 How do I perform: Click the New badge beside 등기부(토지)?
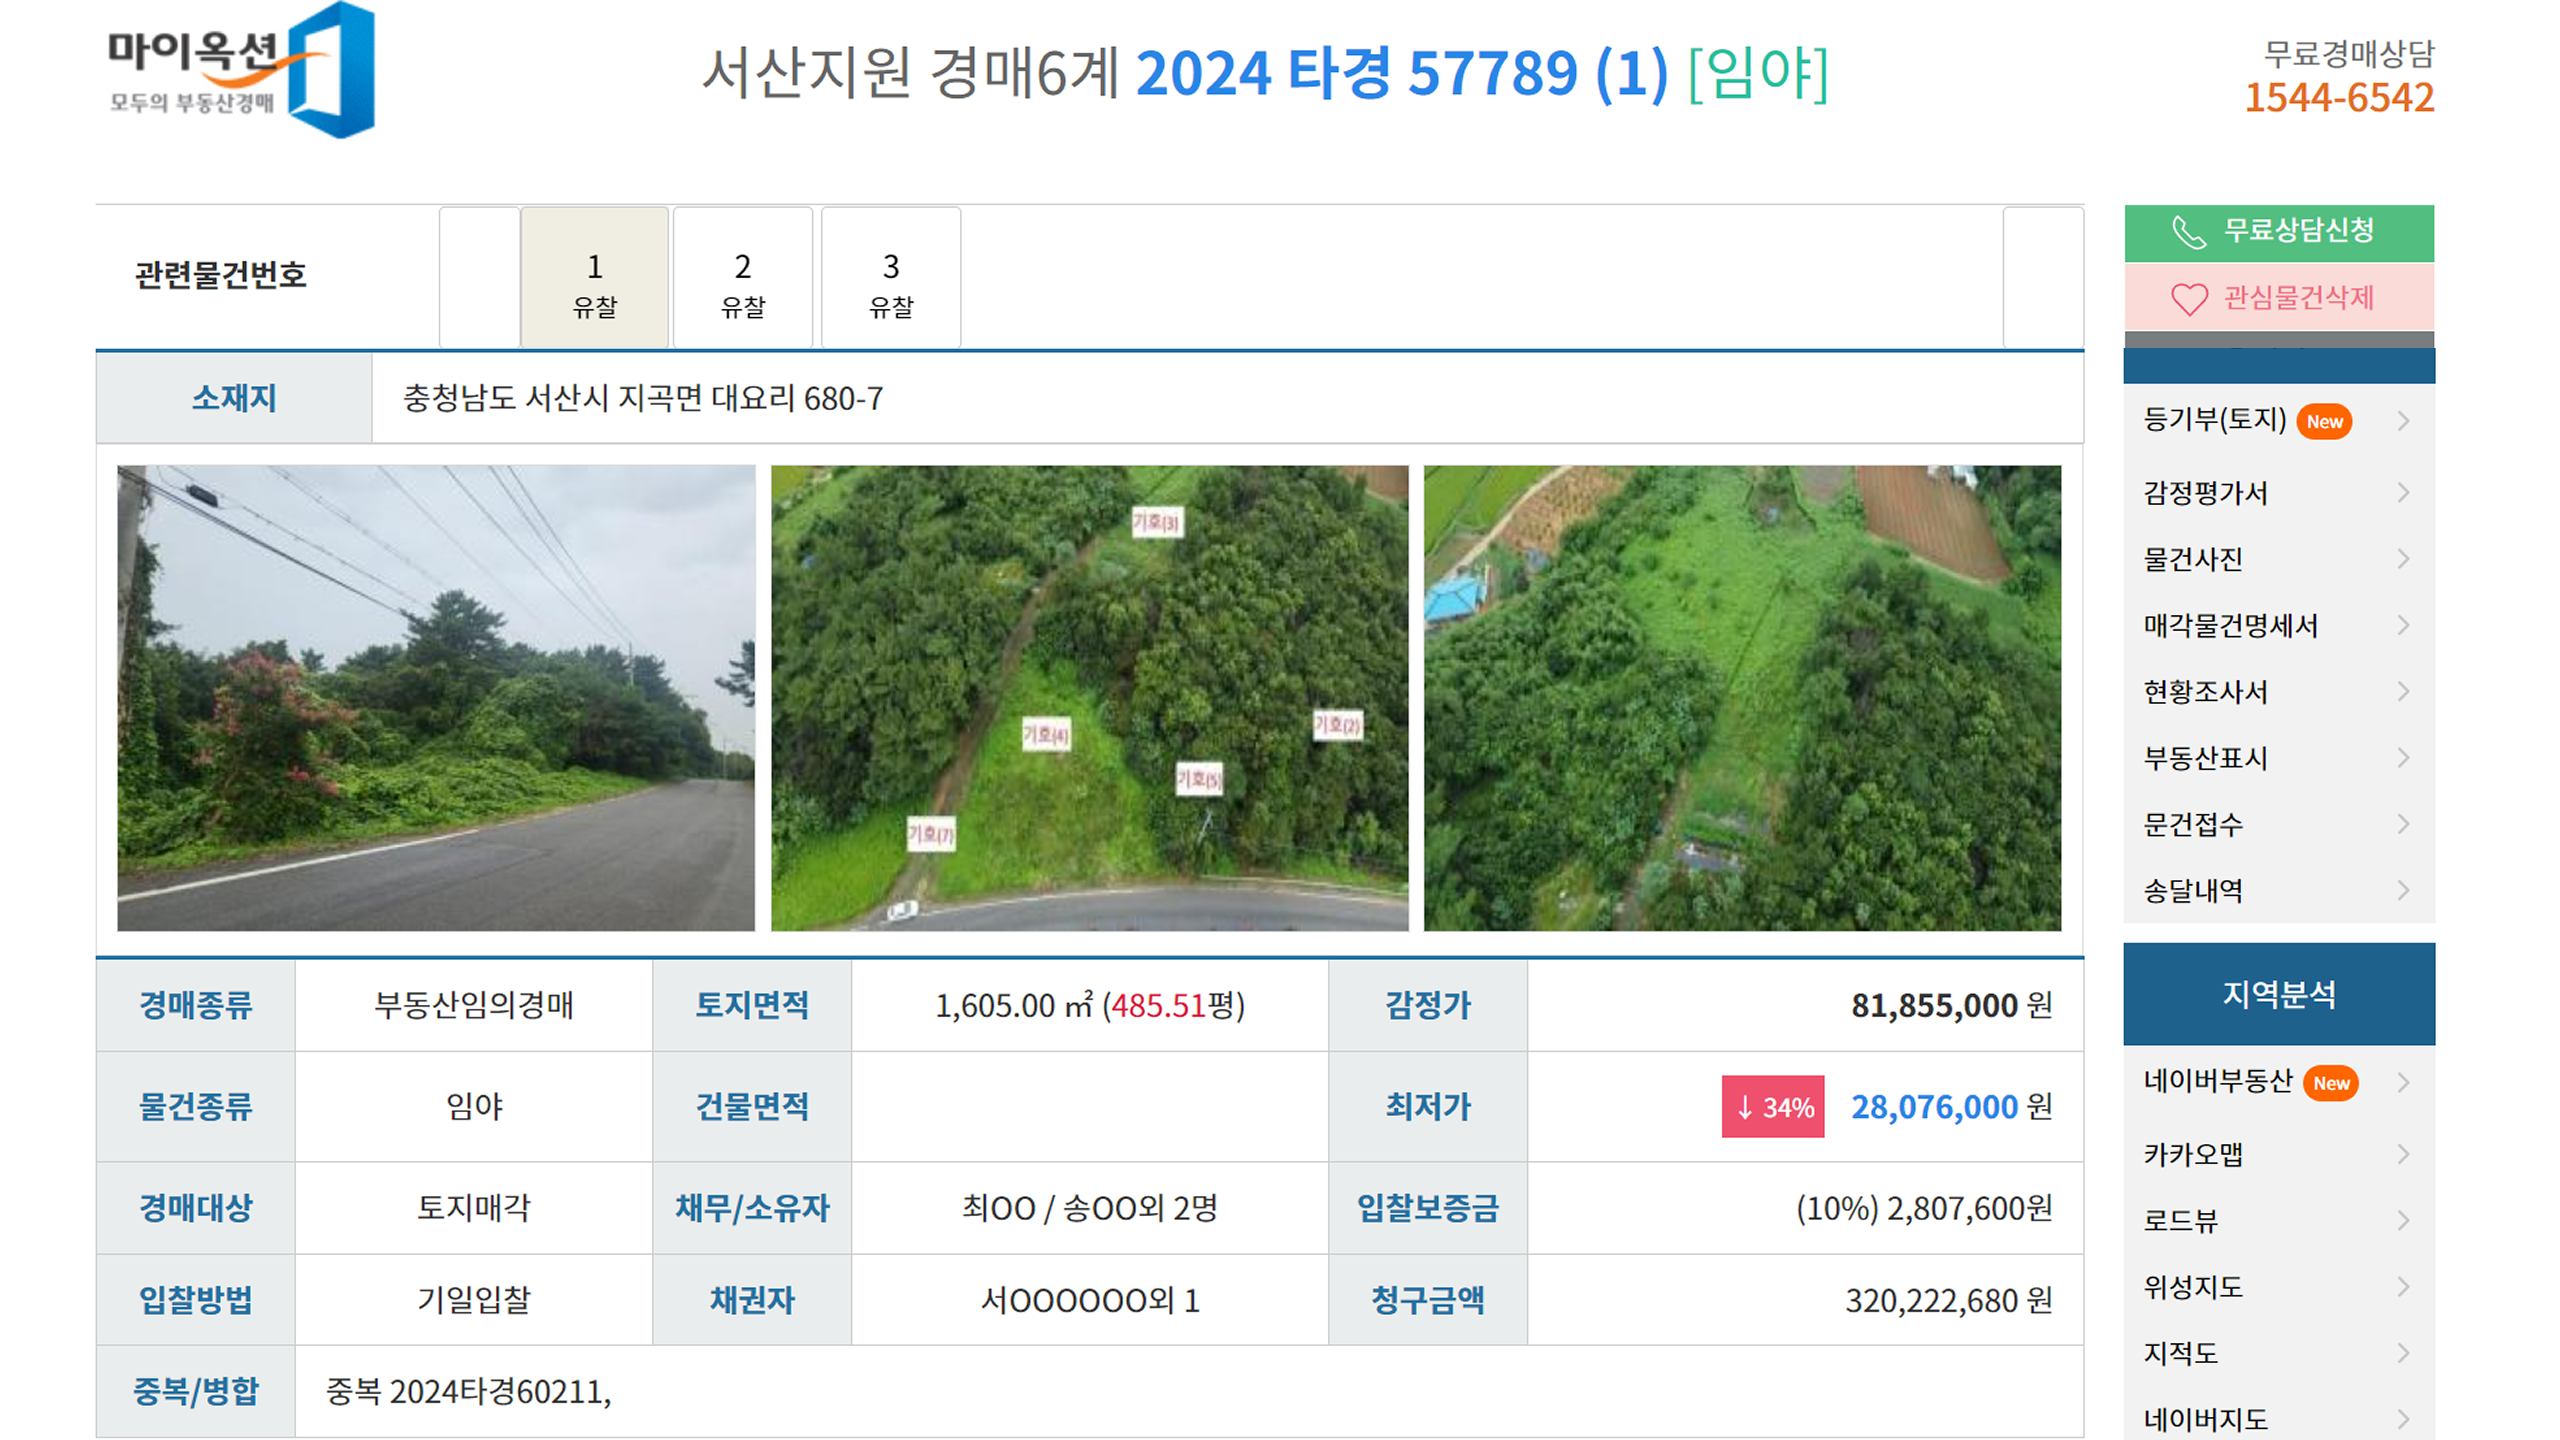click(x=2323, y=421)
